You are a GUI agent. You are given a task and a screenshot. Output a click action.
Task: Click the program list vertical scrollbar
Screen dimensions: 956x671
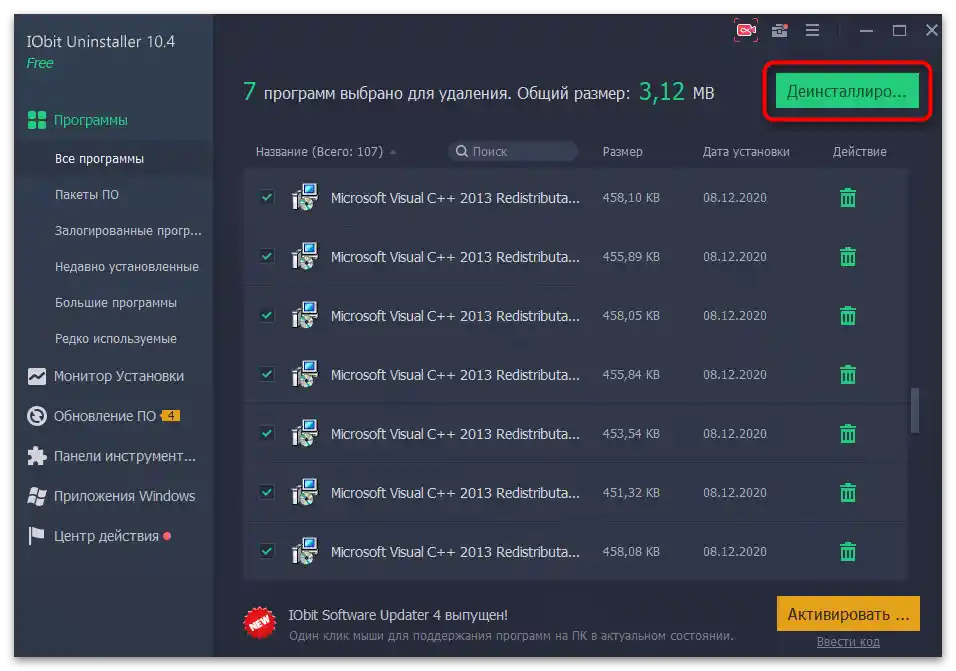(915, 410)
